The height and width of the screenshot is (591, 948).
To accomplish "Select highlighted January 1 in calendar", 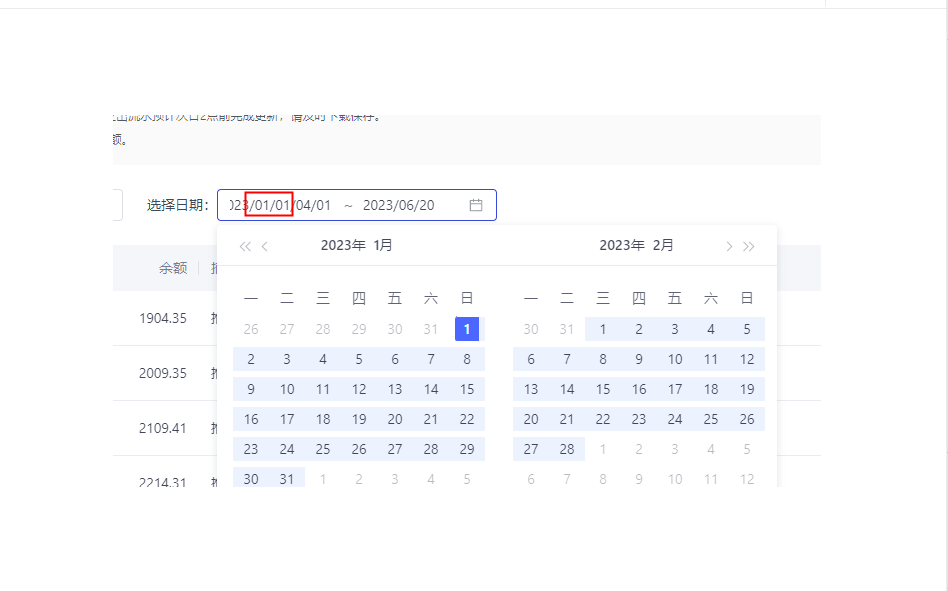I will coord(467,329).
